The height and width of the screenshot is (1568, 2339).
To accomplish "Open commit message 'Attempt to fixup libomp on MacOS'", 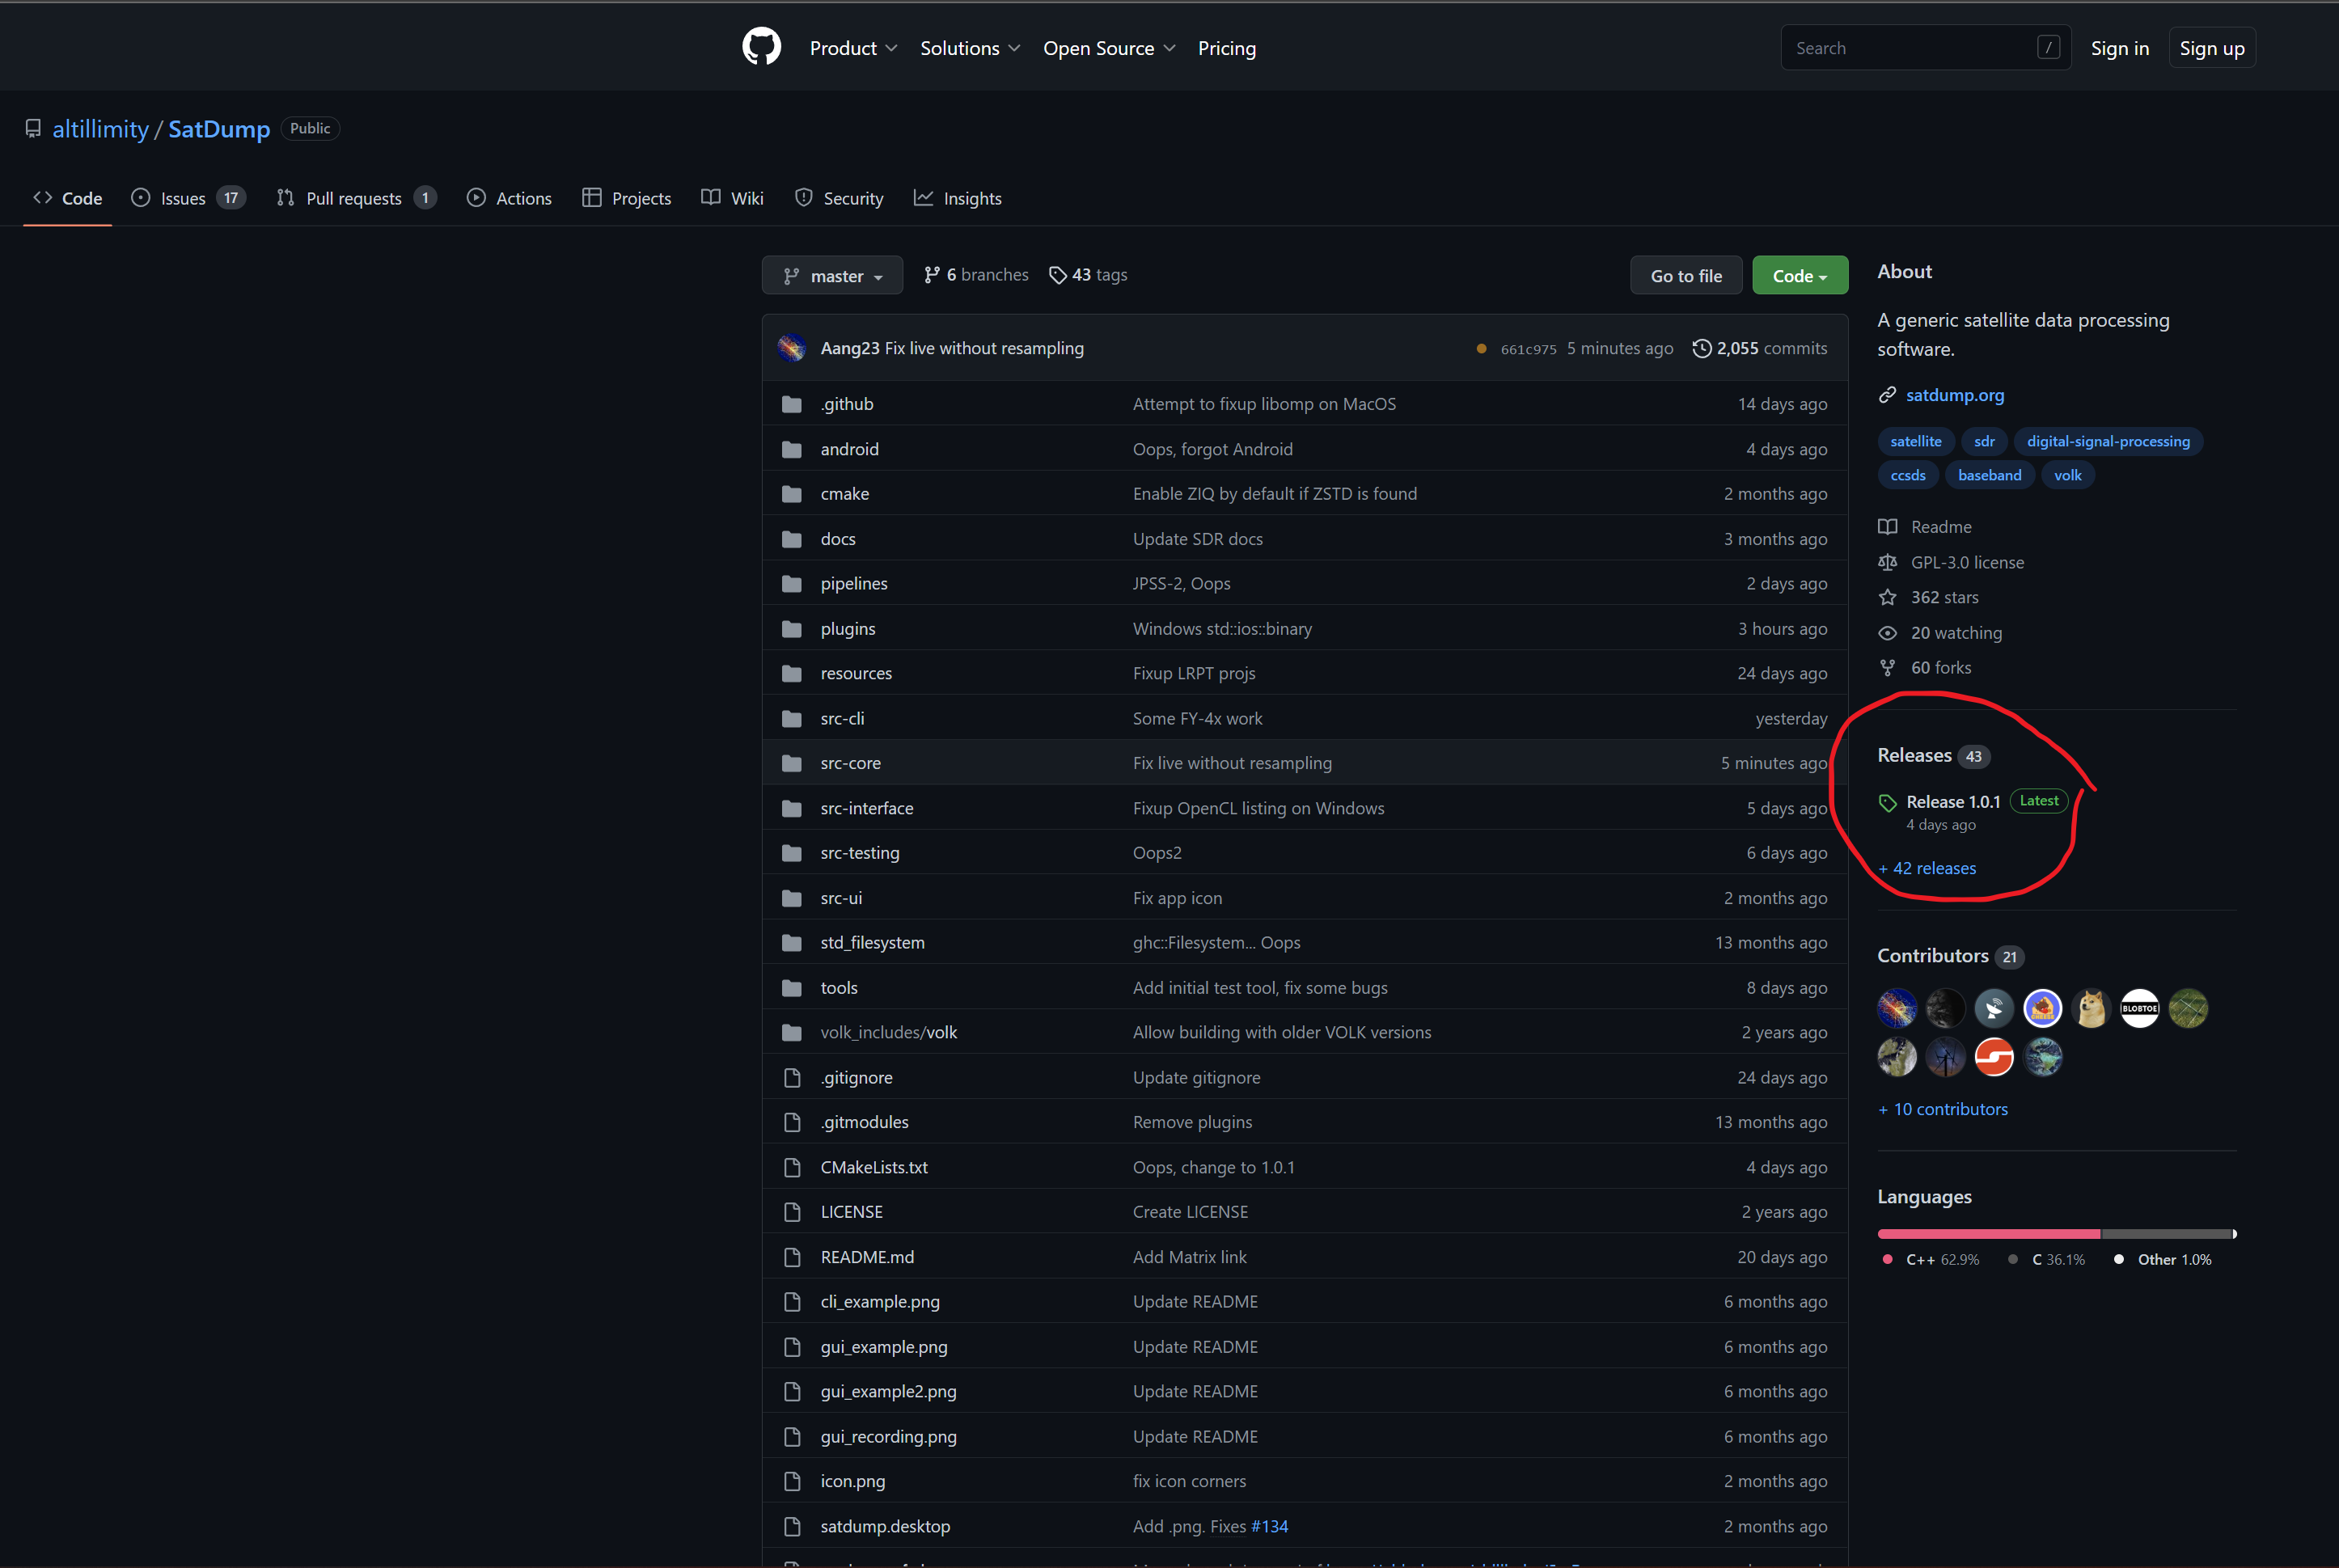I will (1263, 404).
